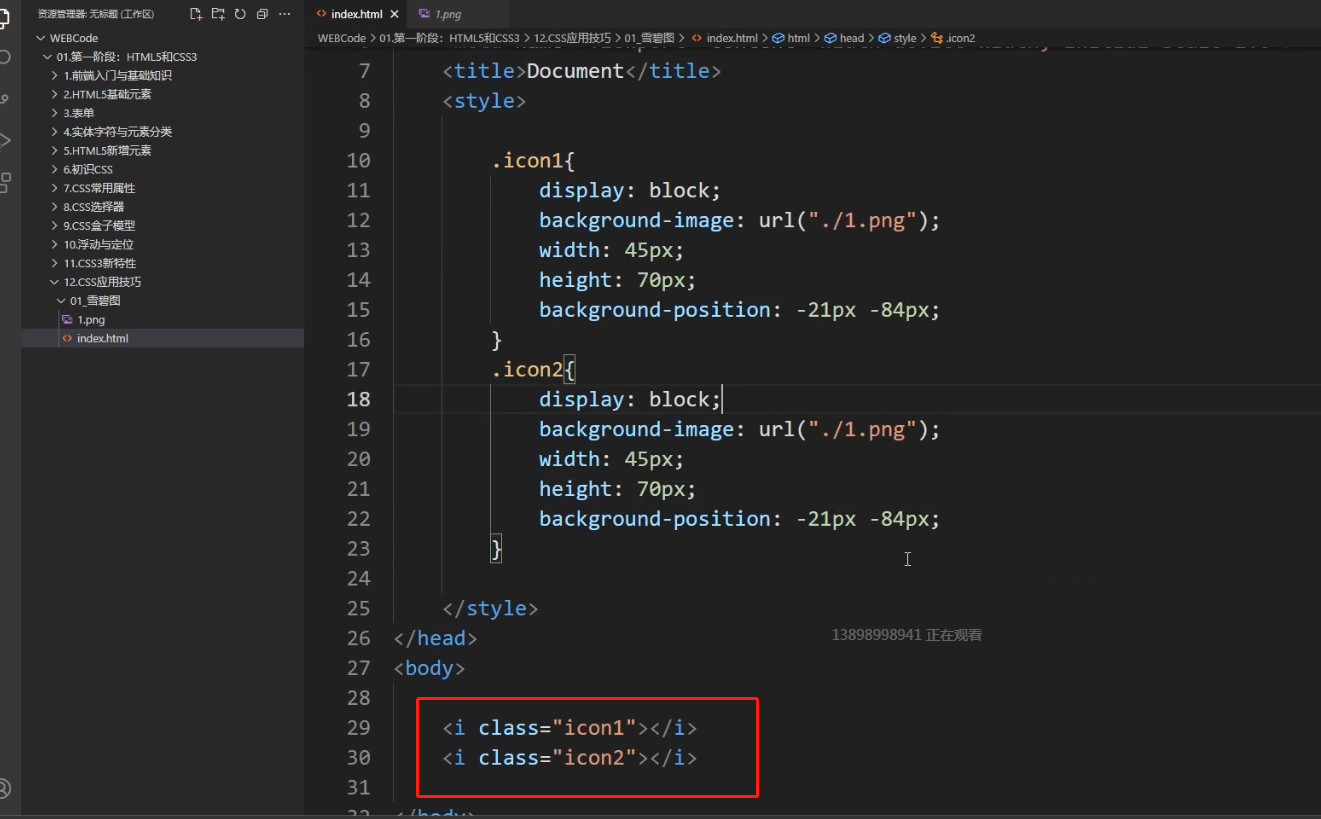Click the .icon2{ selector on line 17

point(533,370)
